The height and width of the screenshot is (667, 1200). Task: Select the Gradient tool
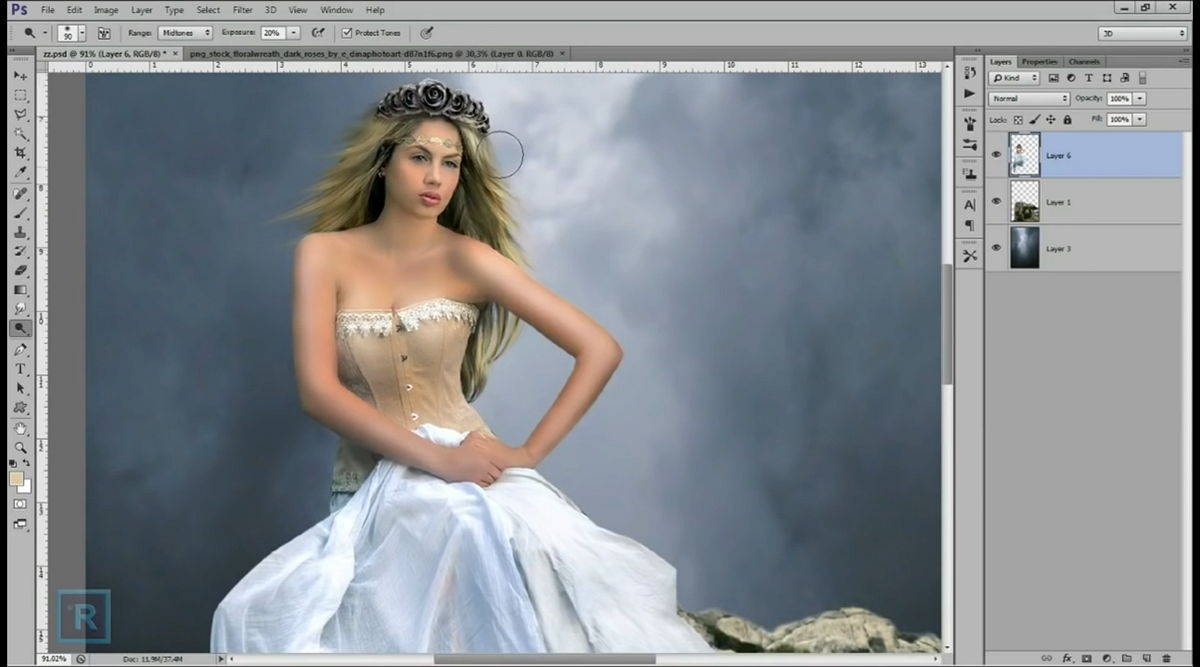click(20, 290)
